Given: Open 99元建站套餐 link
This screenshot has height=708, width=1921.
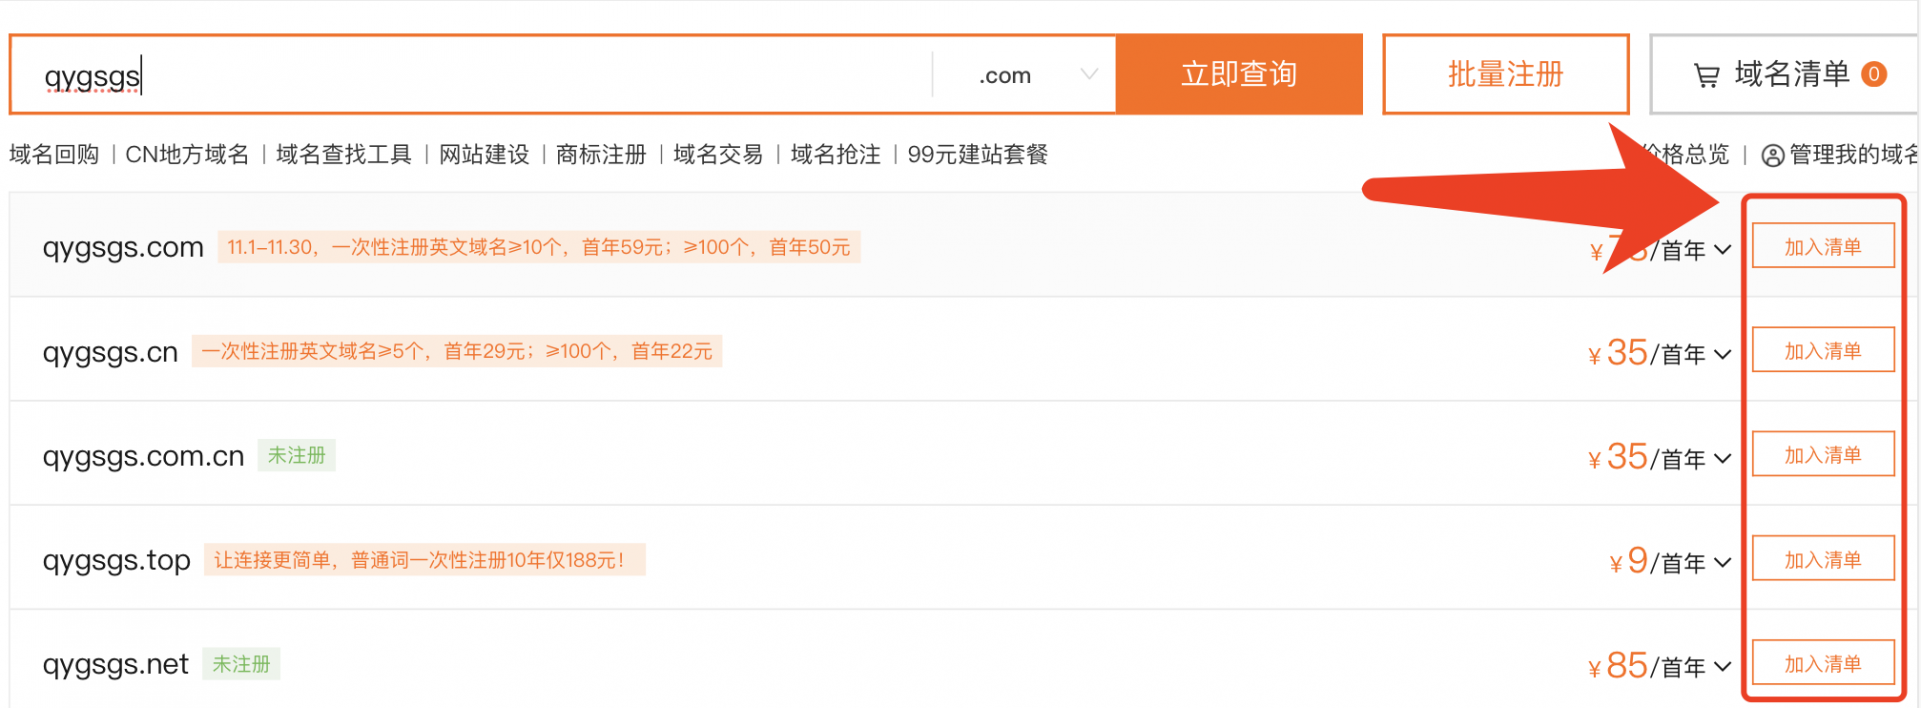Looking at the screenshot, I should tap(978, 155).
